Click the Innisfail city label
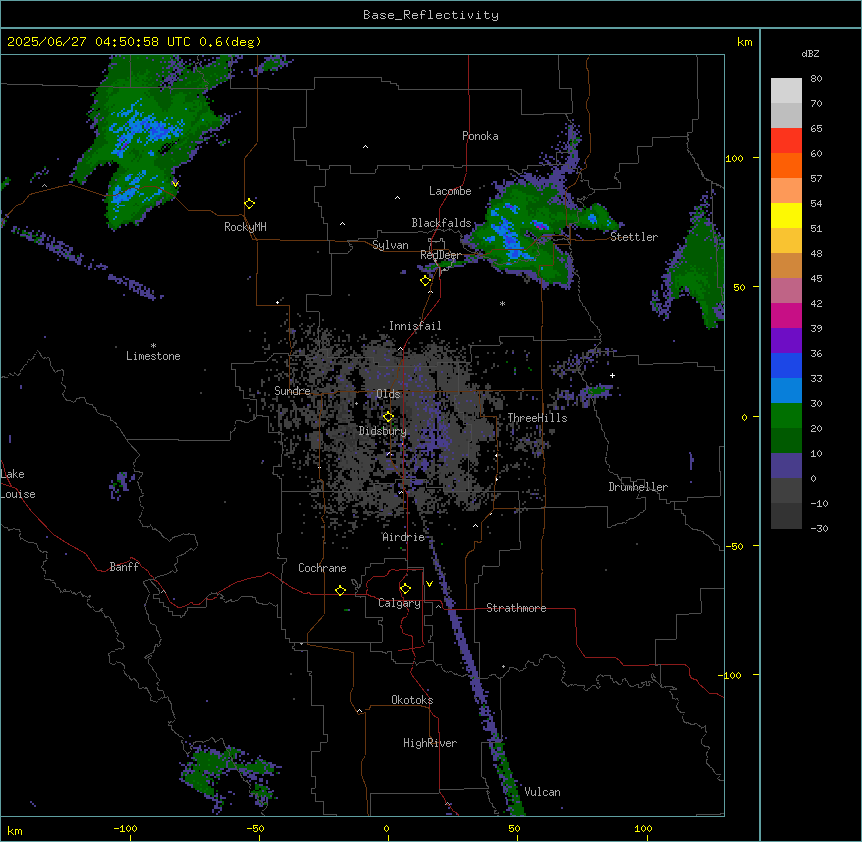The image size is (862, 842). point(415,326)
